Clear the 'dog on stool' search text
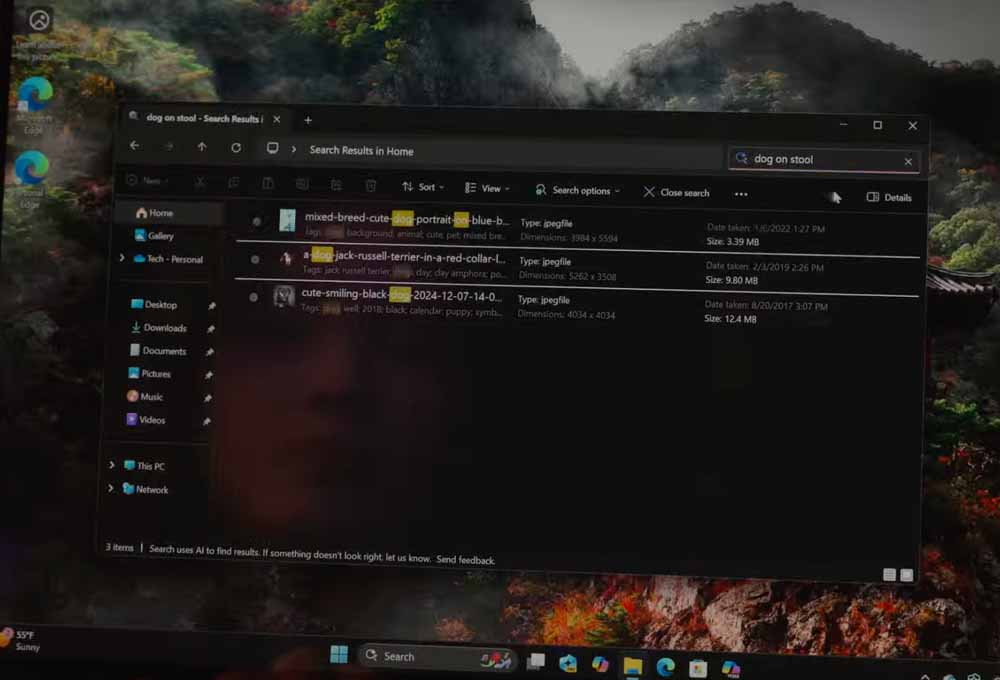 coord(908,161)
